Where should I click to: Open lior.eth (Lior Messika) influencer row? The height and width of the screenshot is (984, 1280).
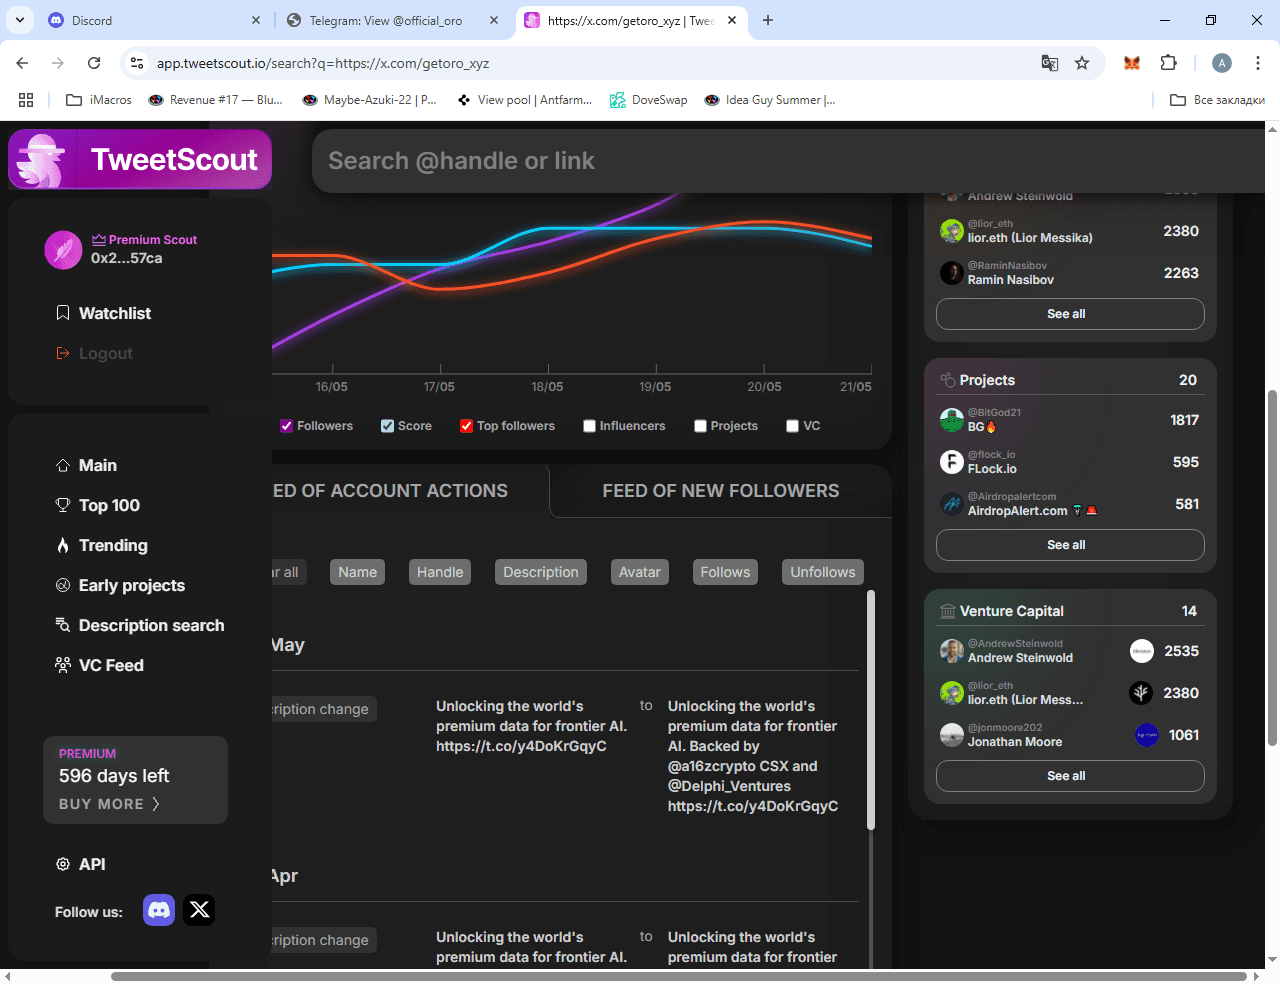tap(1070, 231)
